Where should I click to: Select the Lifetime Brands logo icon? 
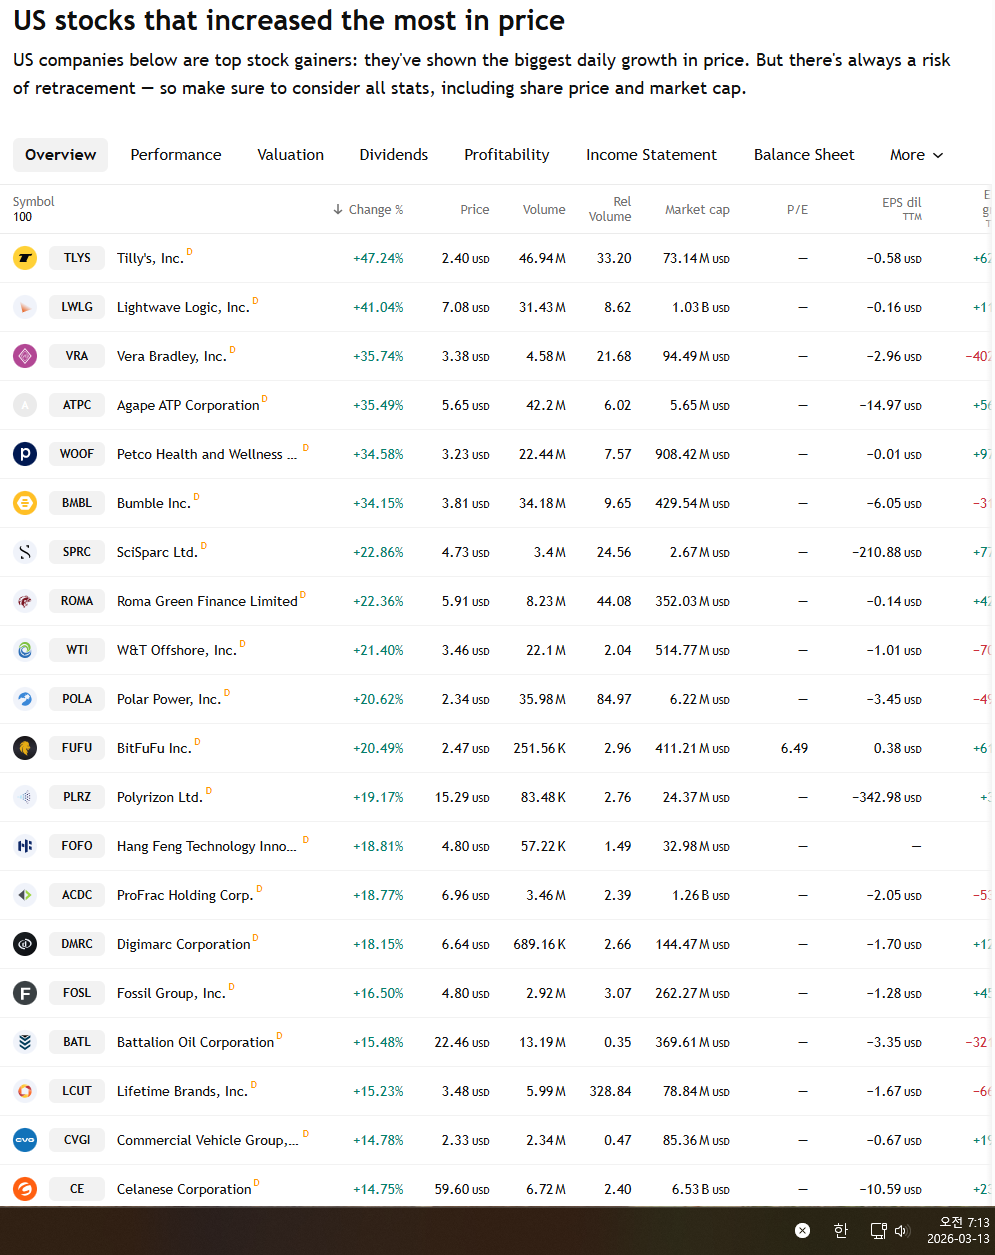(25, 1091)
